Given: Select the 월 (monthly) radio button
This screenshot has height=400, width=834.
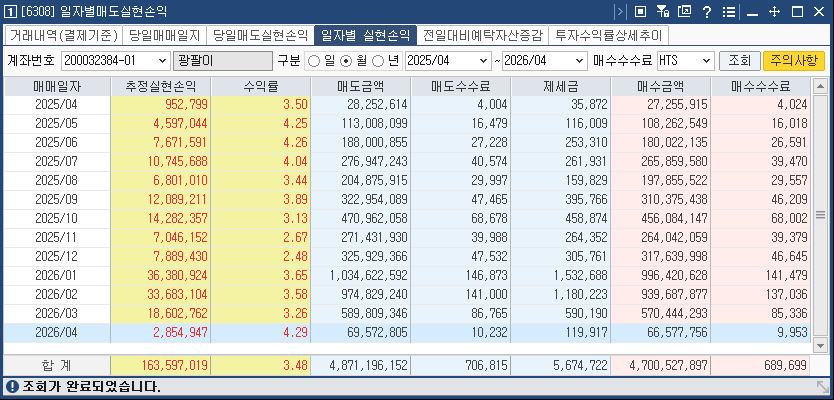Looking at the screenshot, I should click(344, 61).
